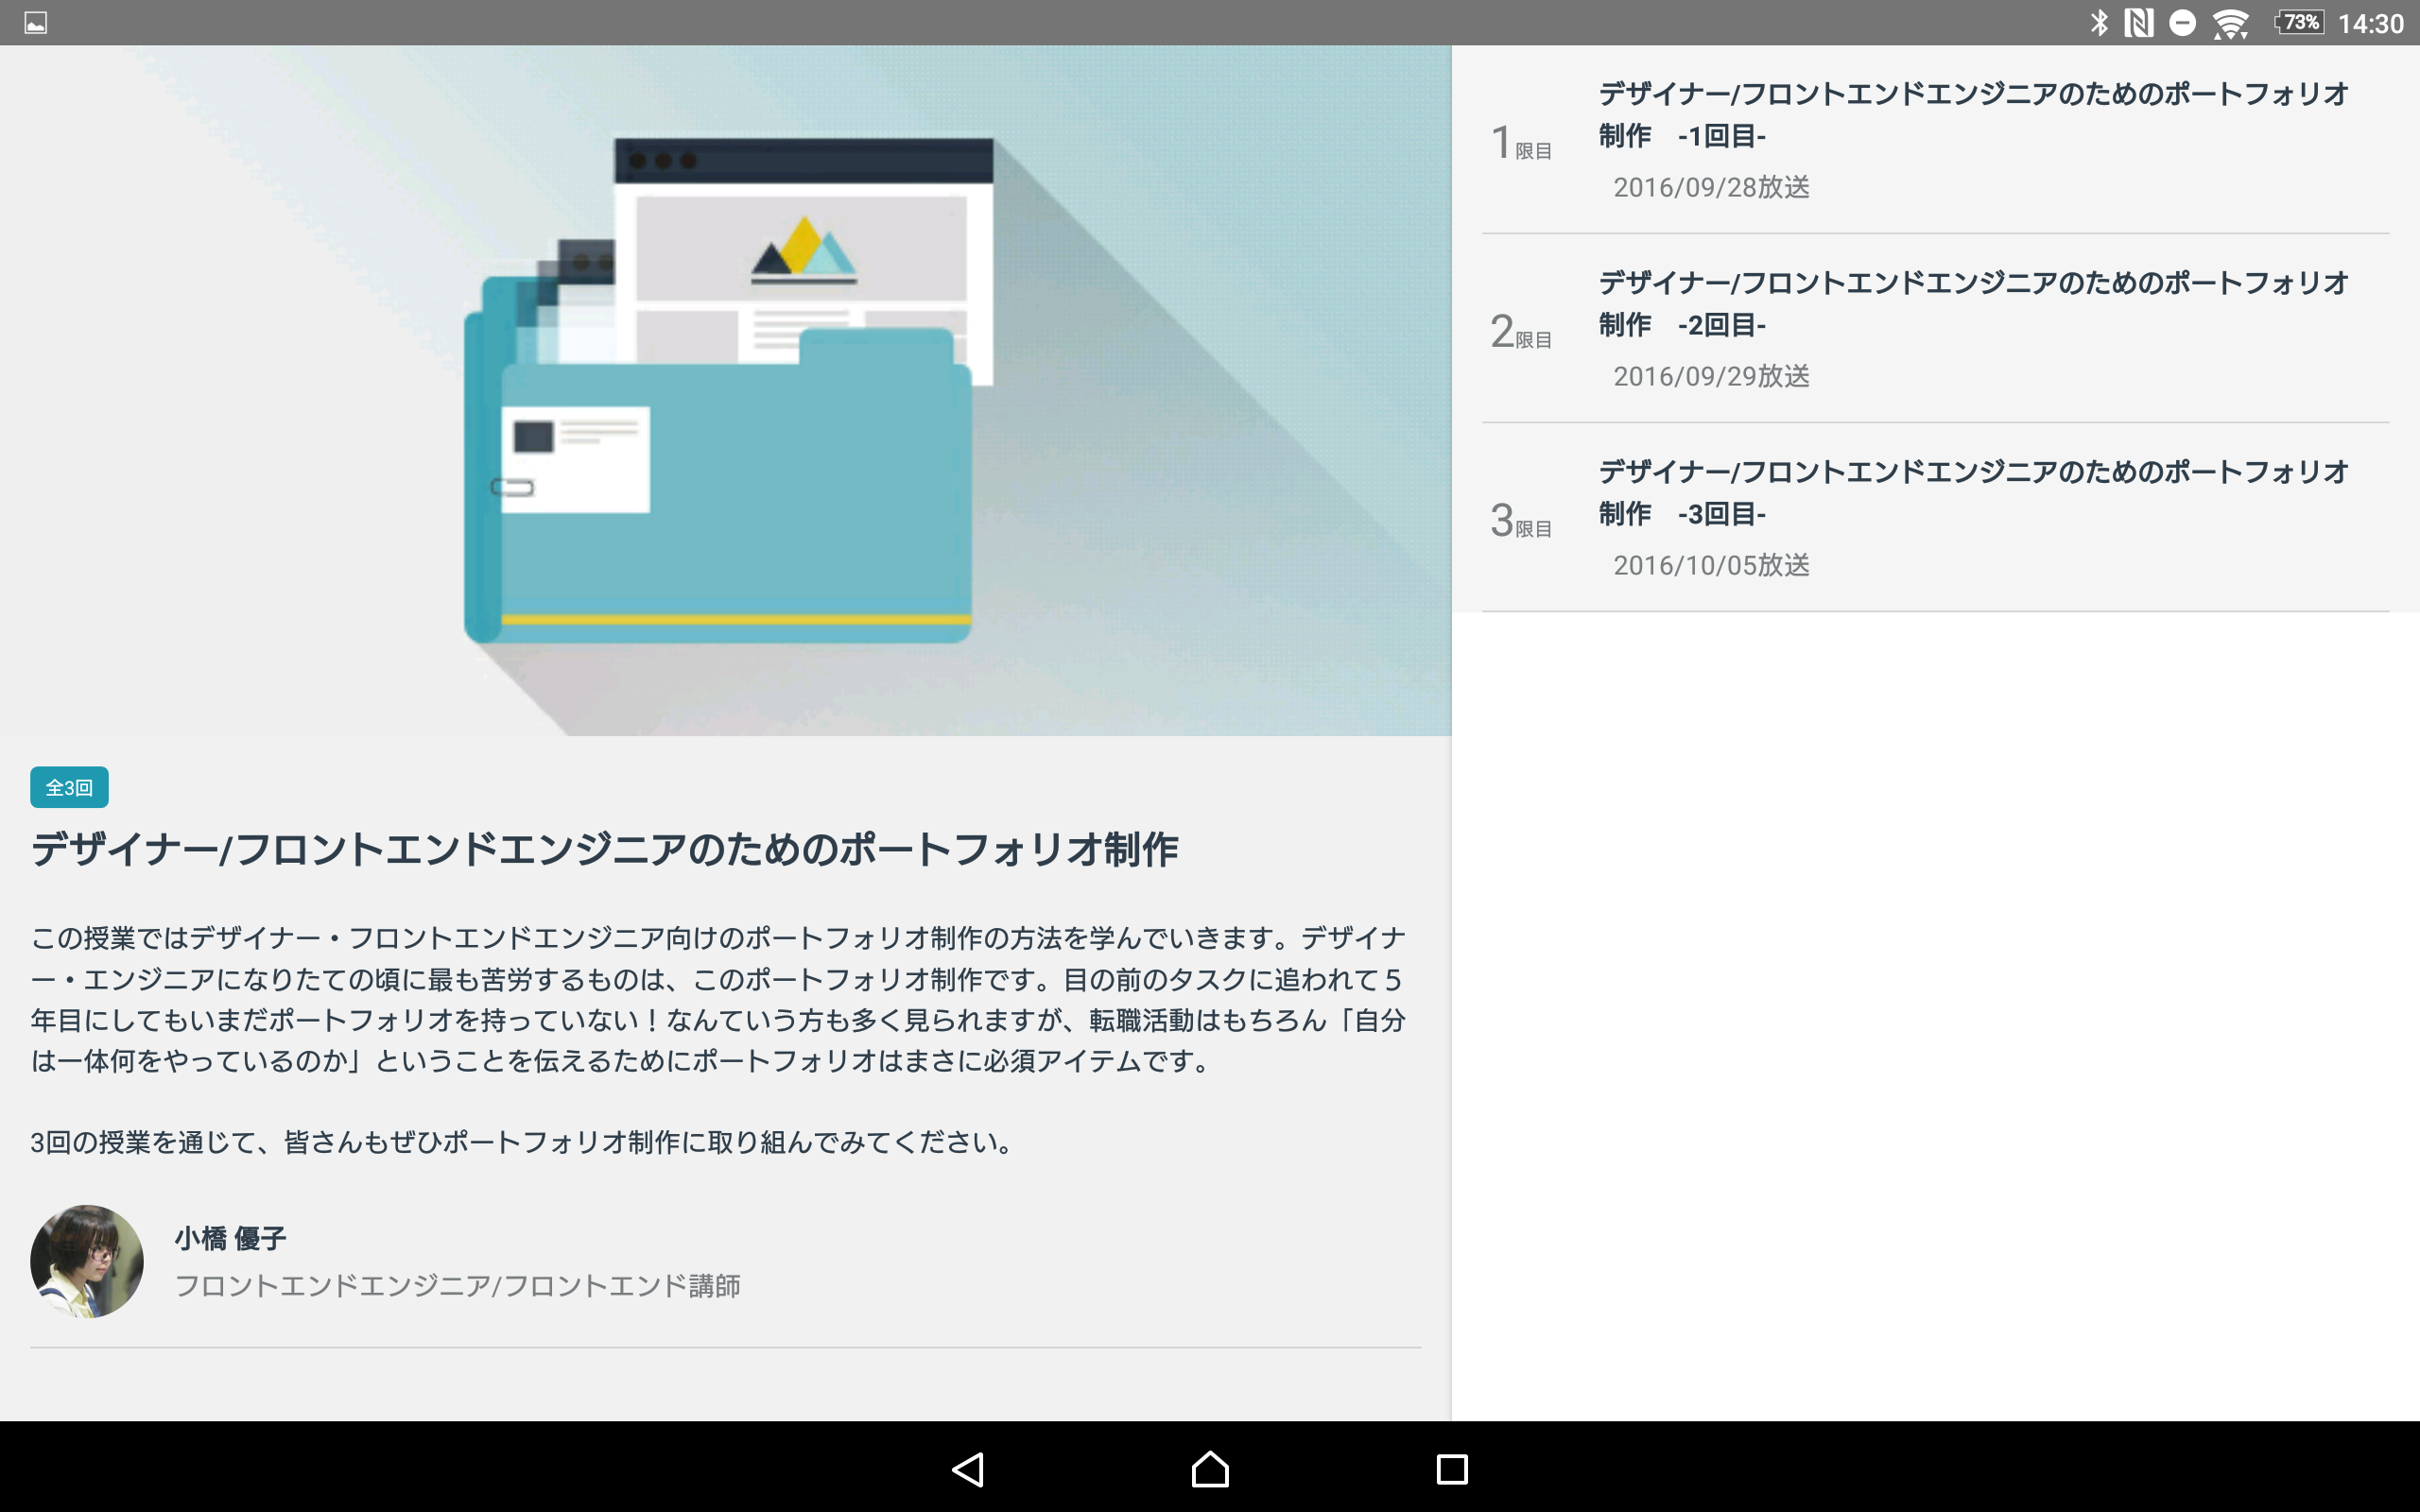
Task: Tap the course heading ポートフォリオ制作
Action: [x=604, y=849]
